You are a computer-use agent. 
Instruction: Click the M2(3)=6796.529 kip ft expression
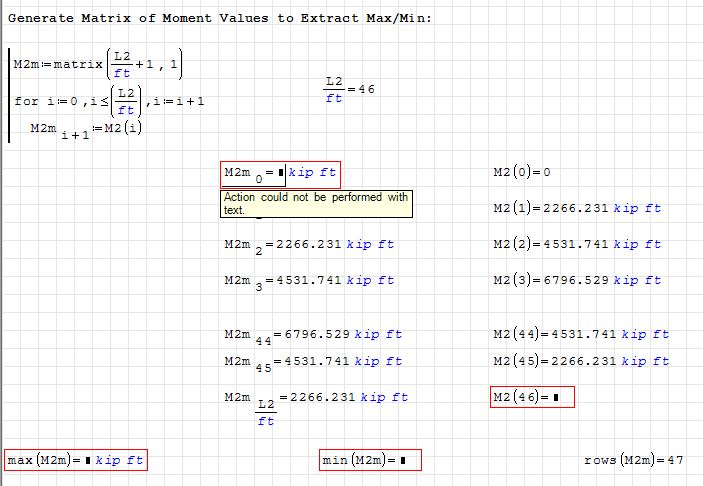pos(577,280)
